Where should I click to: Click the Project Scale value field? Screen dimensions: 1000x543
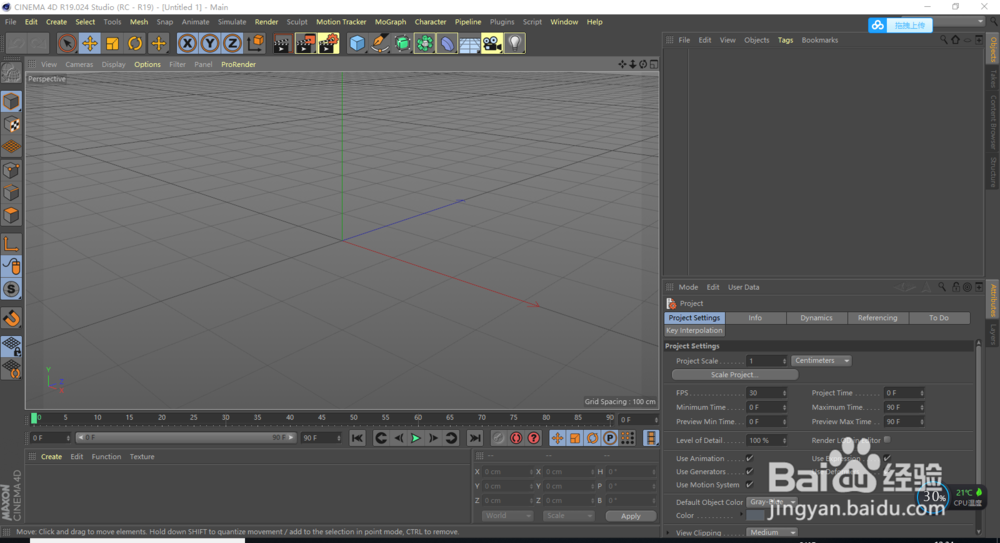767,361
